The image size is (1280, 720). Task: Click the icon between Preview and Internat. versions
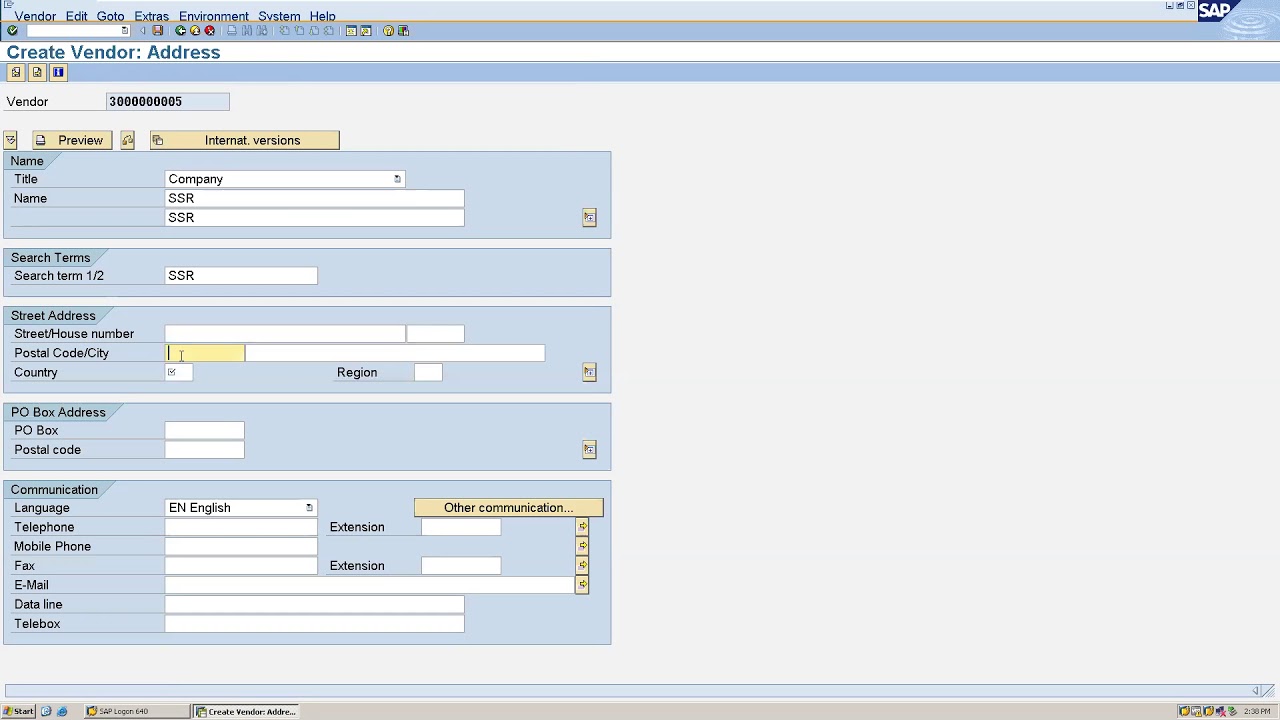tap(128, 140)
